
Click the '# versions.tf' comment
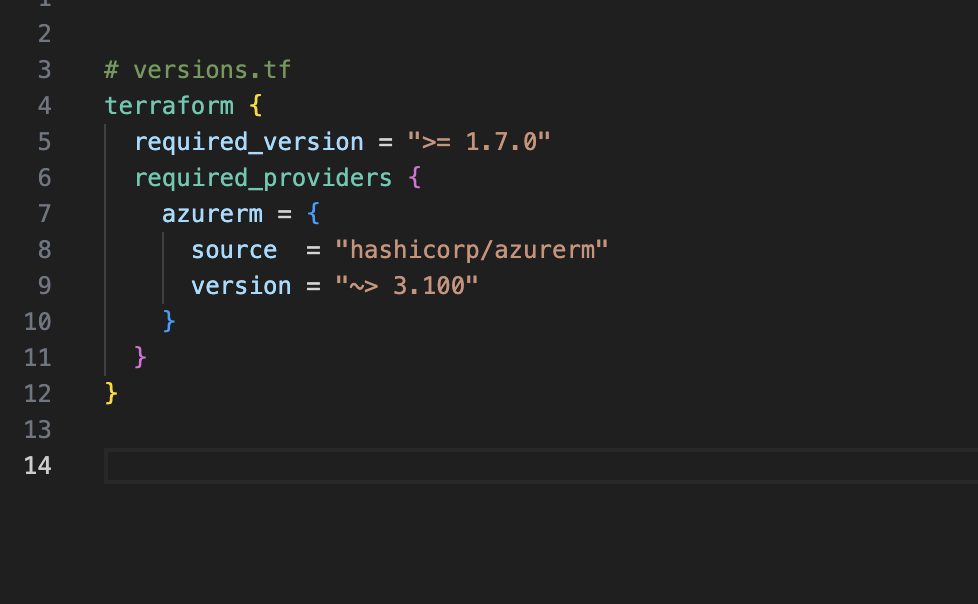point(197,70)
